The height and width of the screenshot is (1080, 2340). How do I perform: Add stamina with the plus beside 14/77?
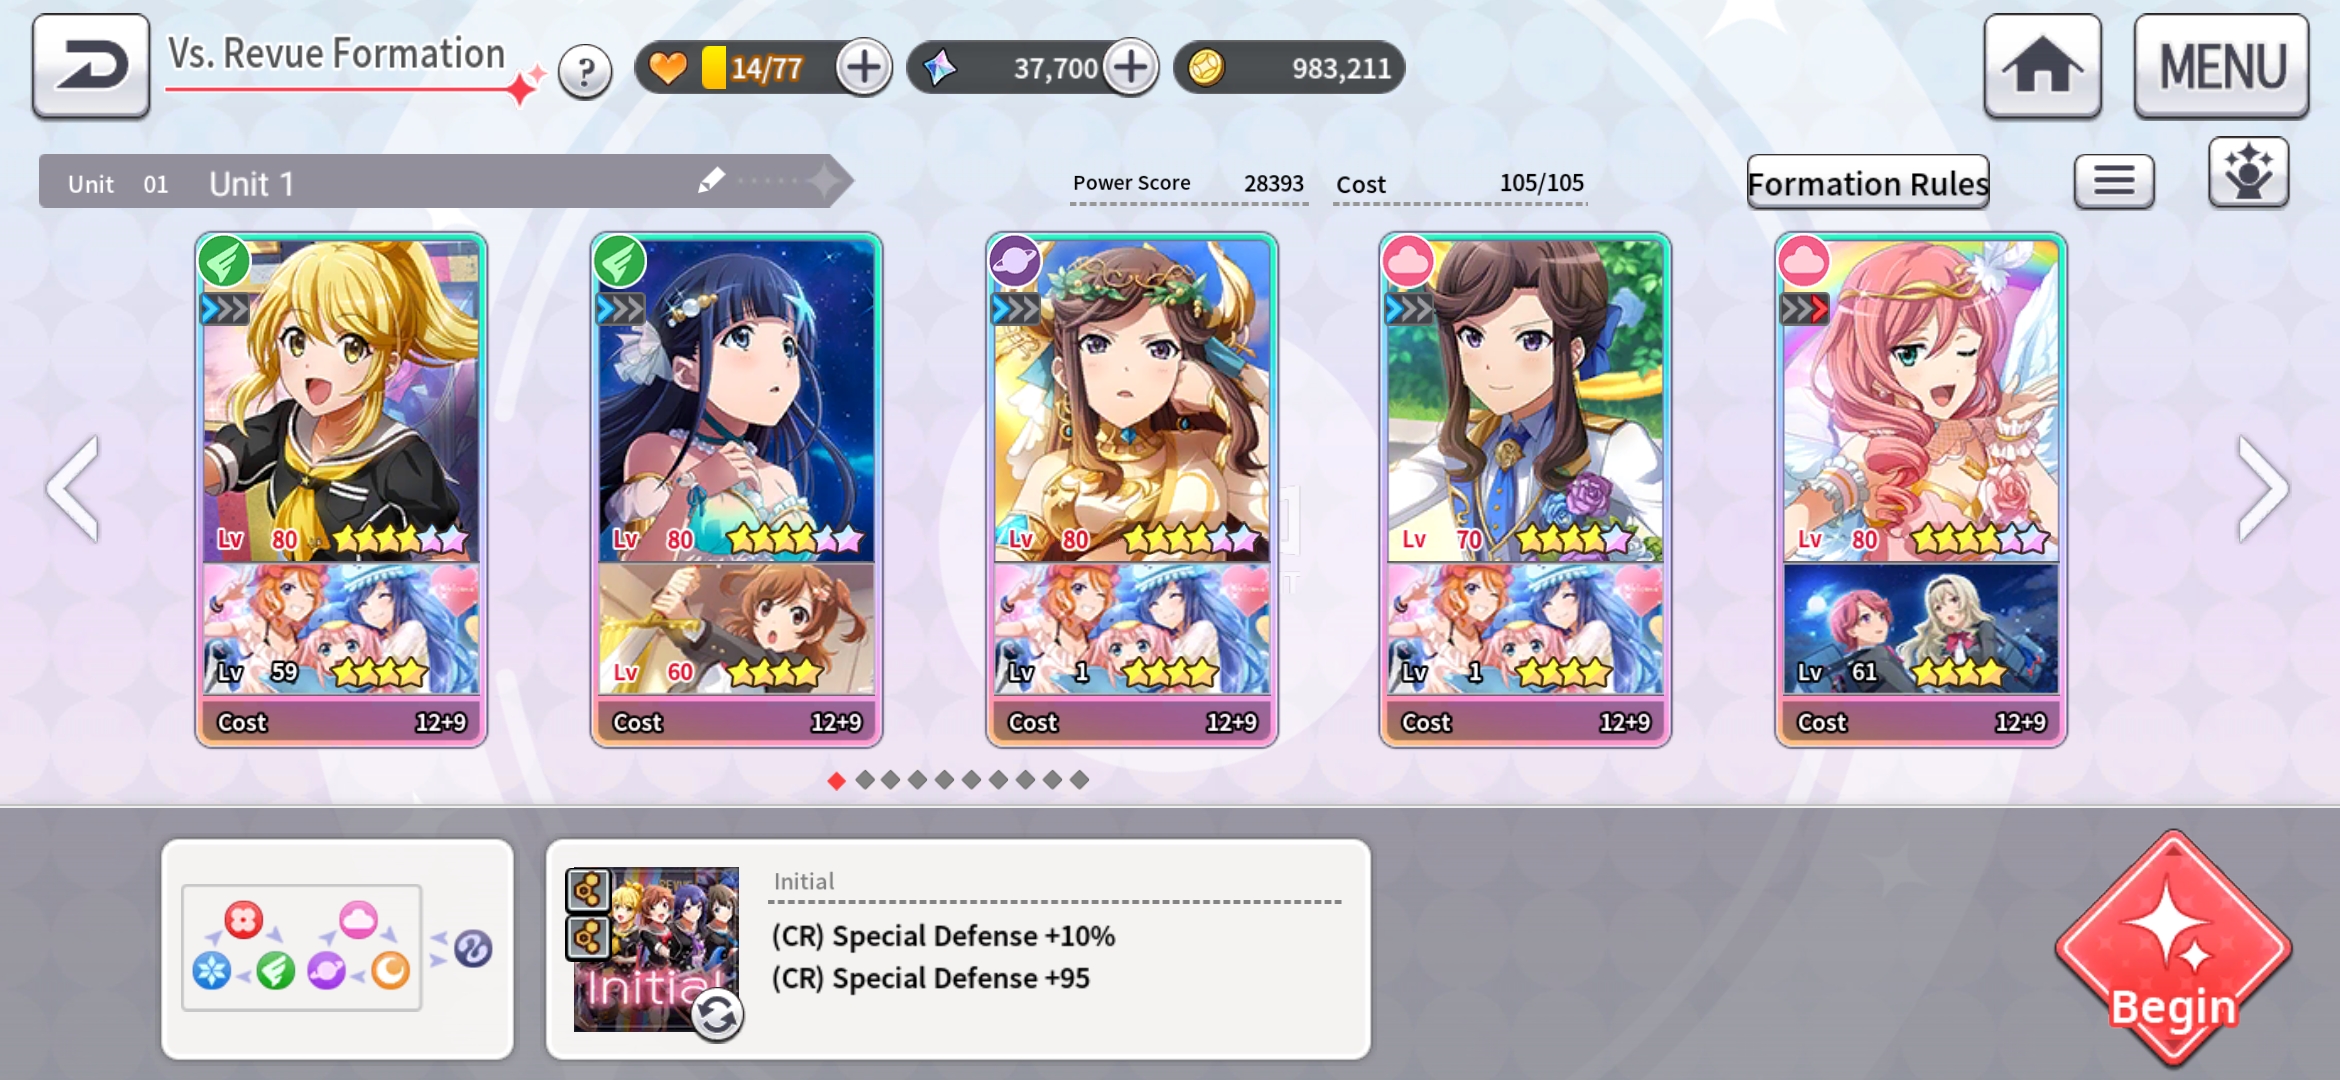(864, 68)
